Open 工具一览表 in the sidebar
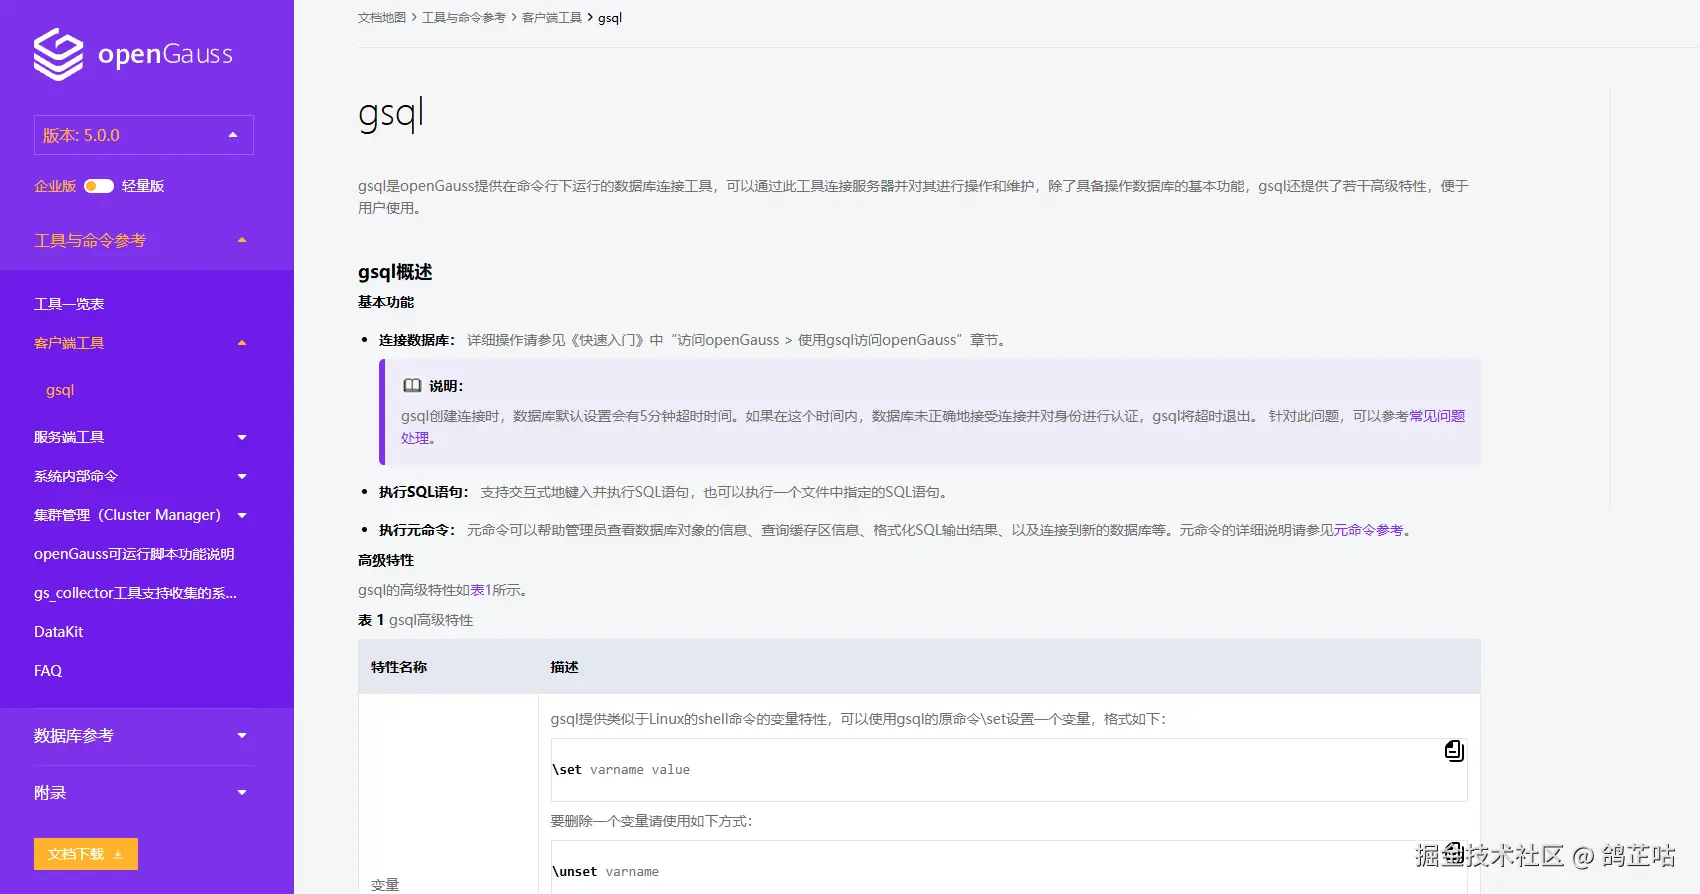 tap(69, 304)
